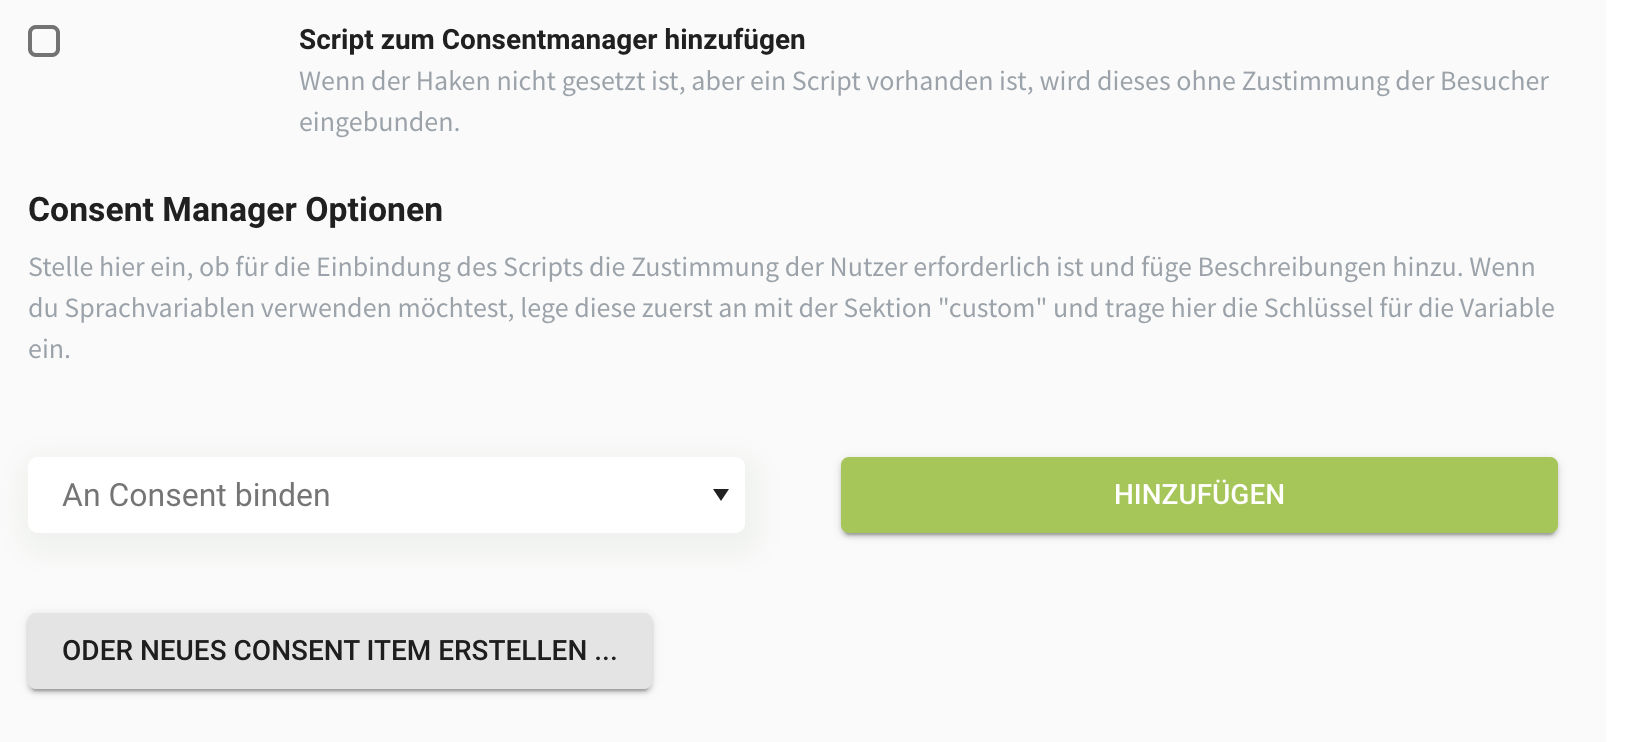Viewport: 1628px width, 742px height.
Task: Click the black triangle arrow of the dropdown
Action: pyautogui.click(x=720, y=495)
